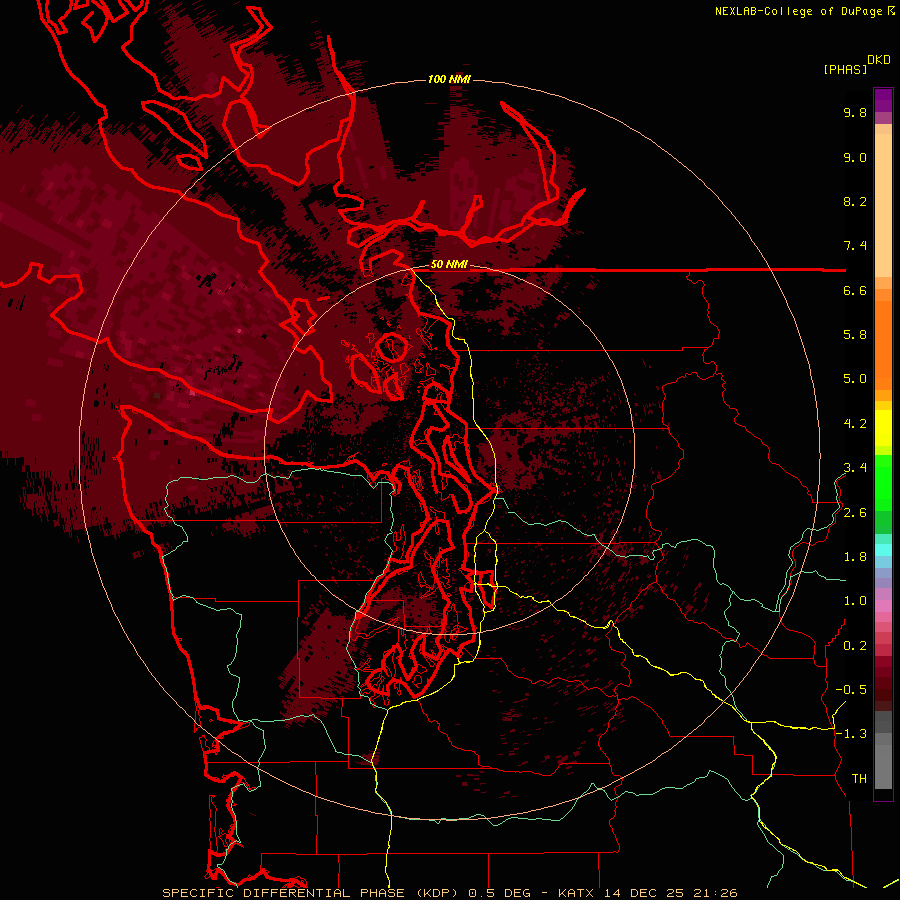Image resolution: width=900 pixels, height=900 pixels.
Task: Click the -0.5 legend value
Action: coord(851,690)
